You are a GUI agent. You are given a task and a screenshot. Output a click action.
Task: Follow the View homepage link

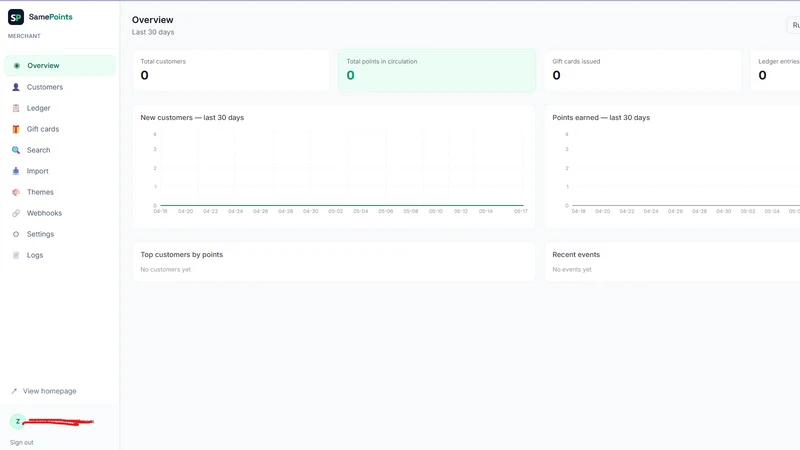pyautogui.click(x=44, y=391)
